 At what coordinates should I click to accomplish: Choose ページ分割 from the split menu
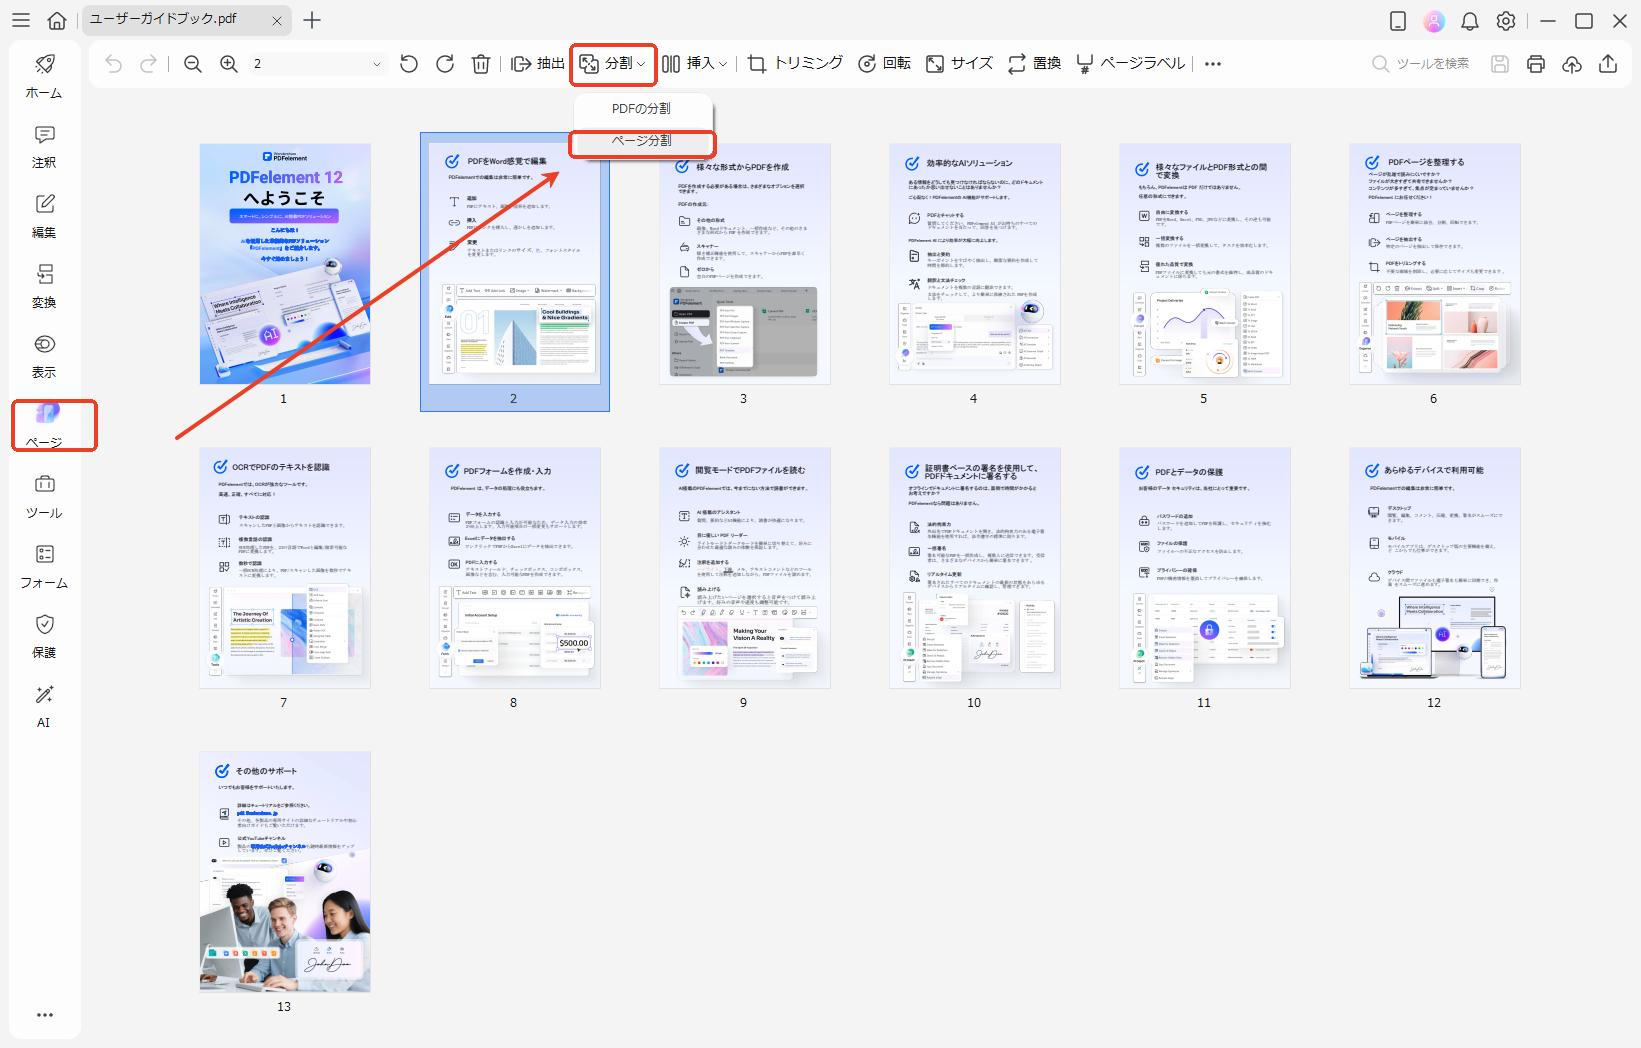[642, 141]
